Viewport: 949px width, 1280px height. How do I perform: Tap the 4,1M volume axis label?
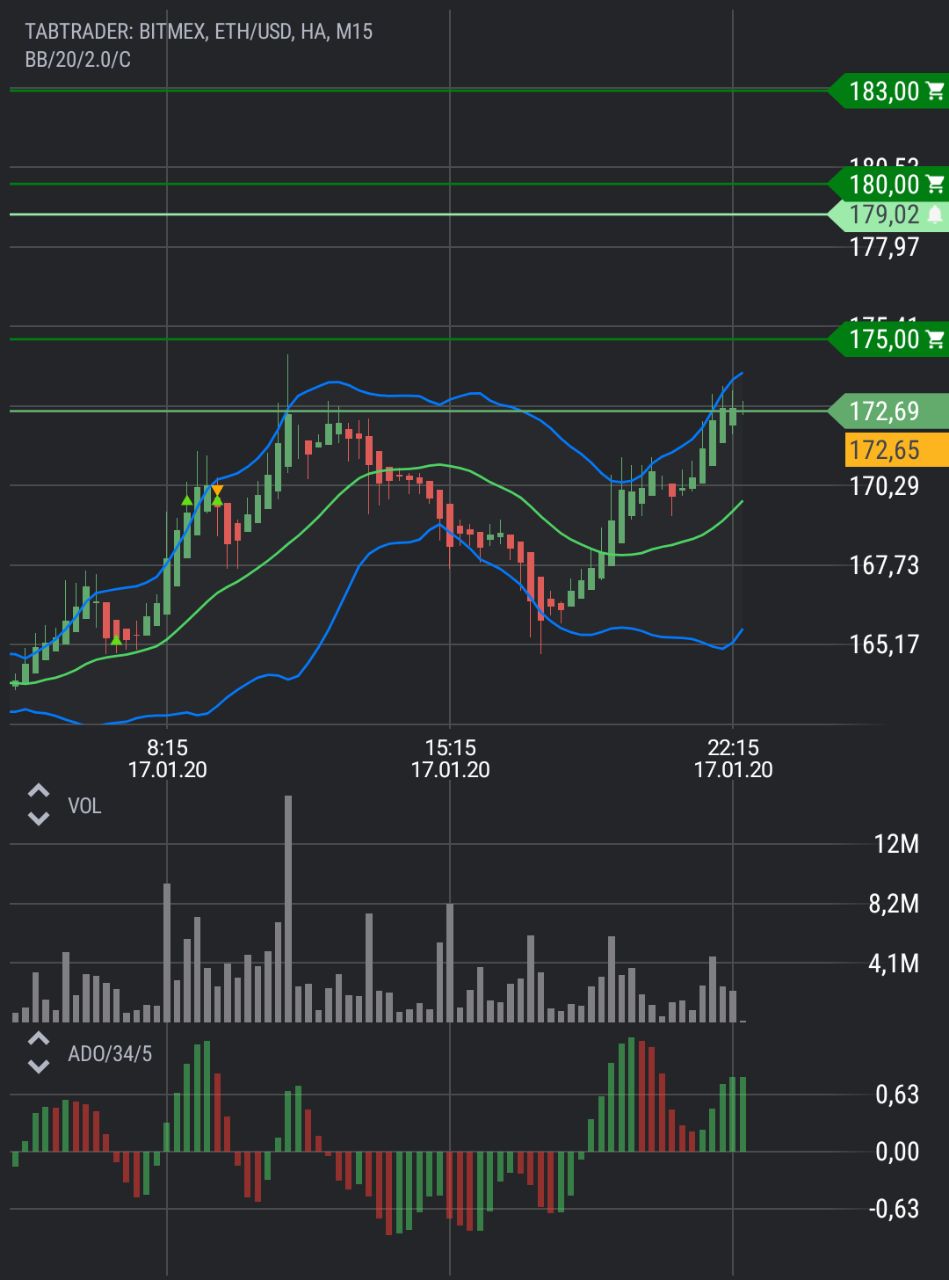point(893,964)
